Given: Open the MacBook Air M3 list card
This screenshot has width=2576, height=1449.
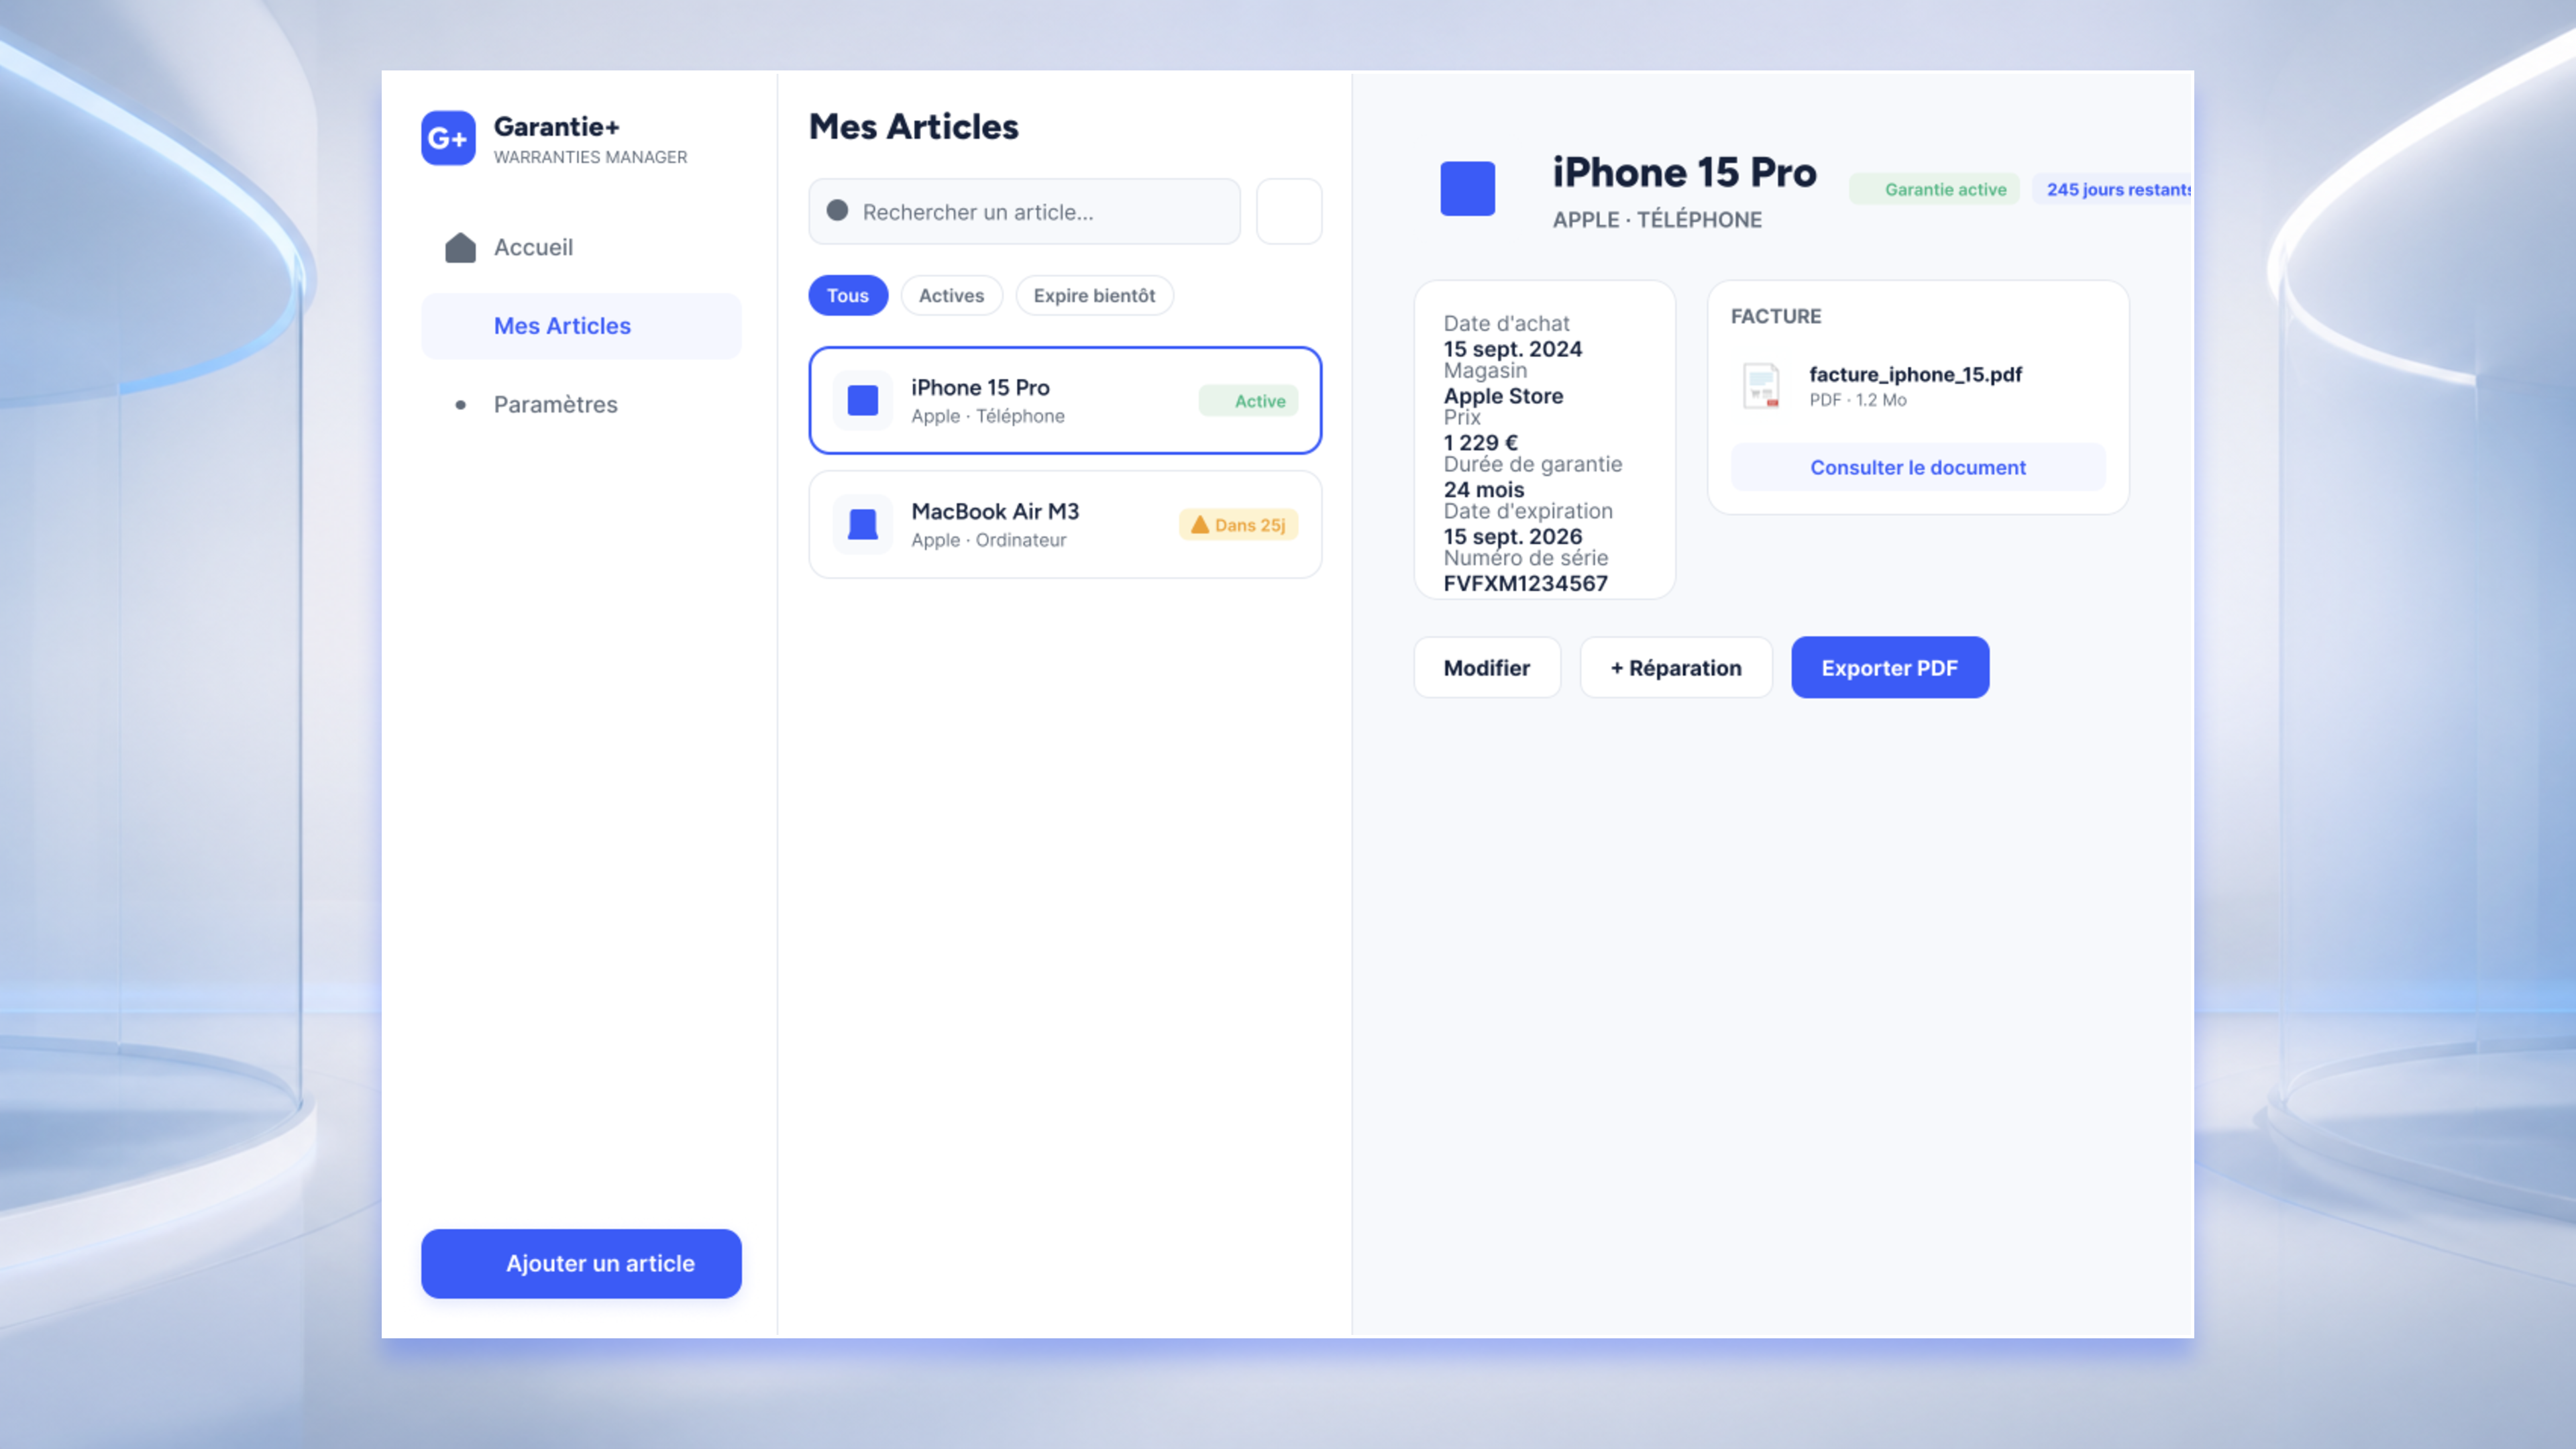Looking at the screenshot, I should click(x=1065, y=525).
